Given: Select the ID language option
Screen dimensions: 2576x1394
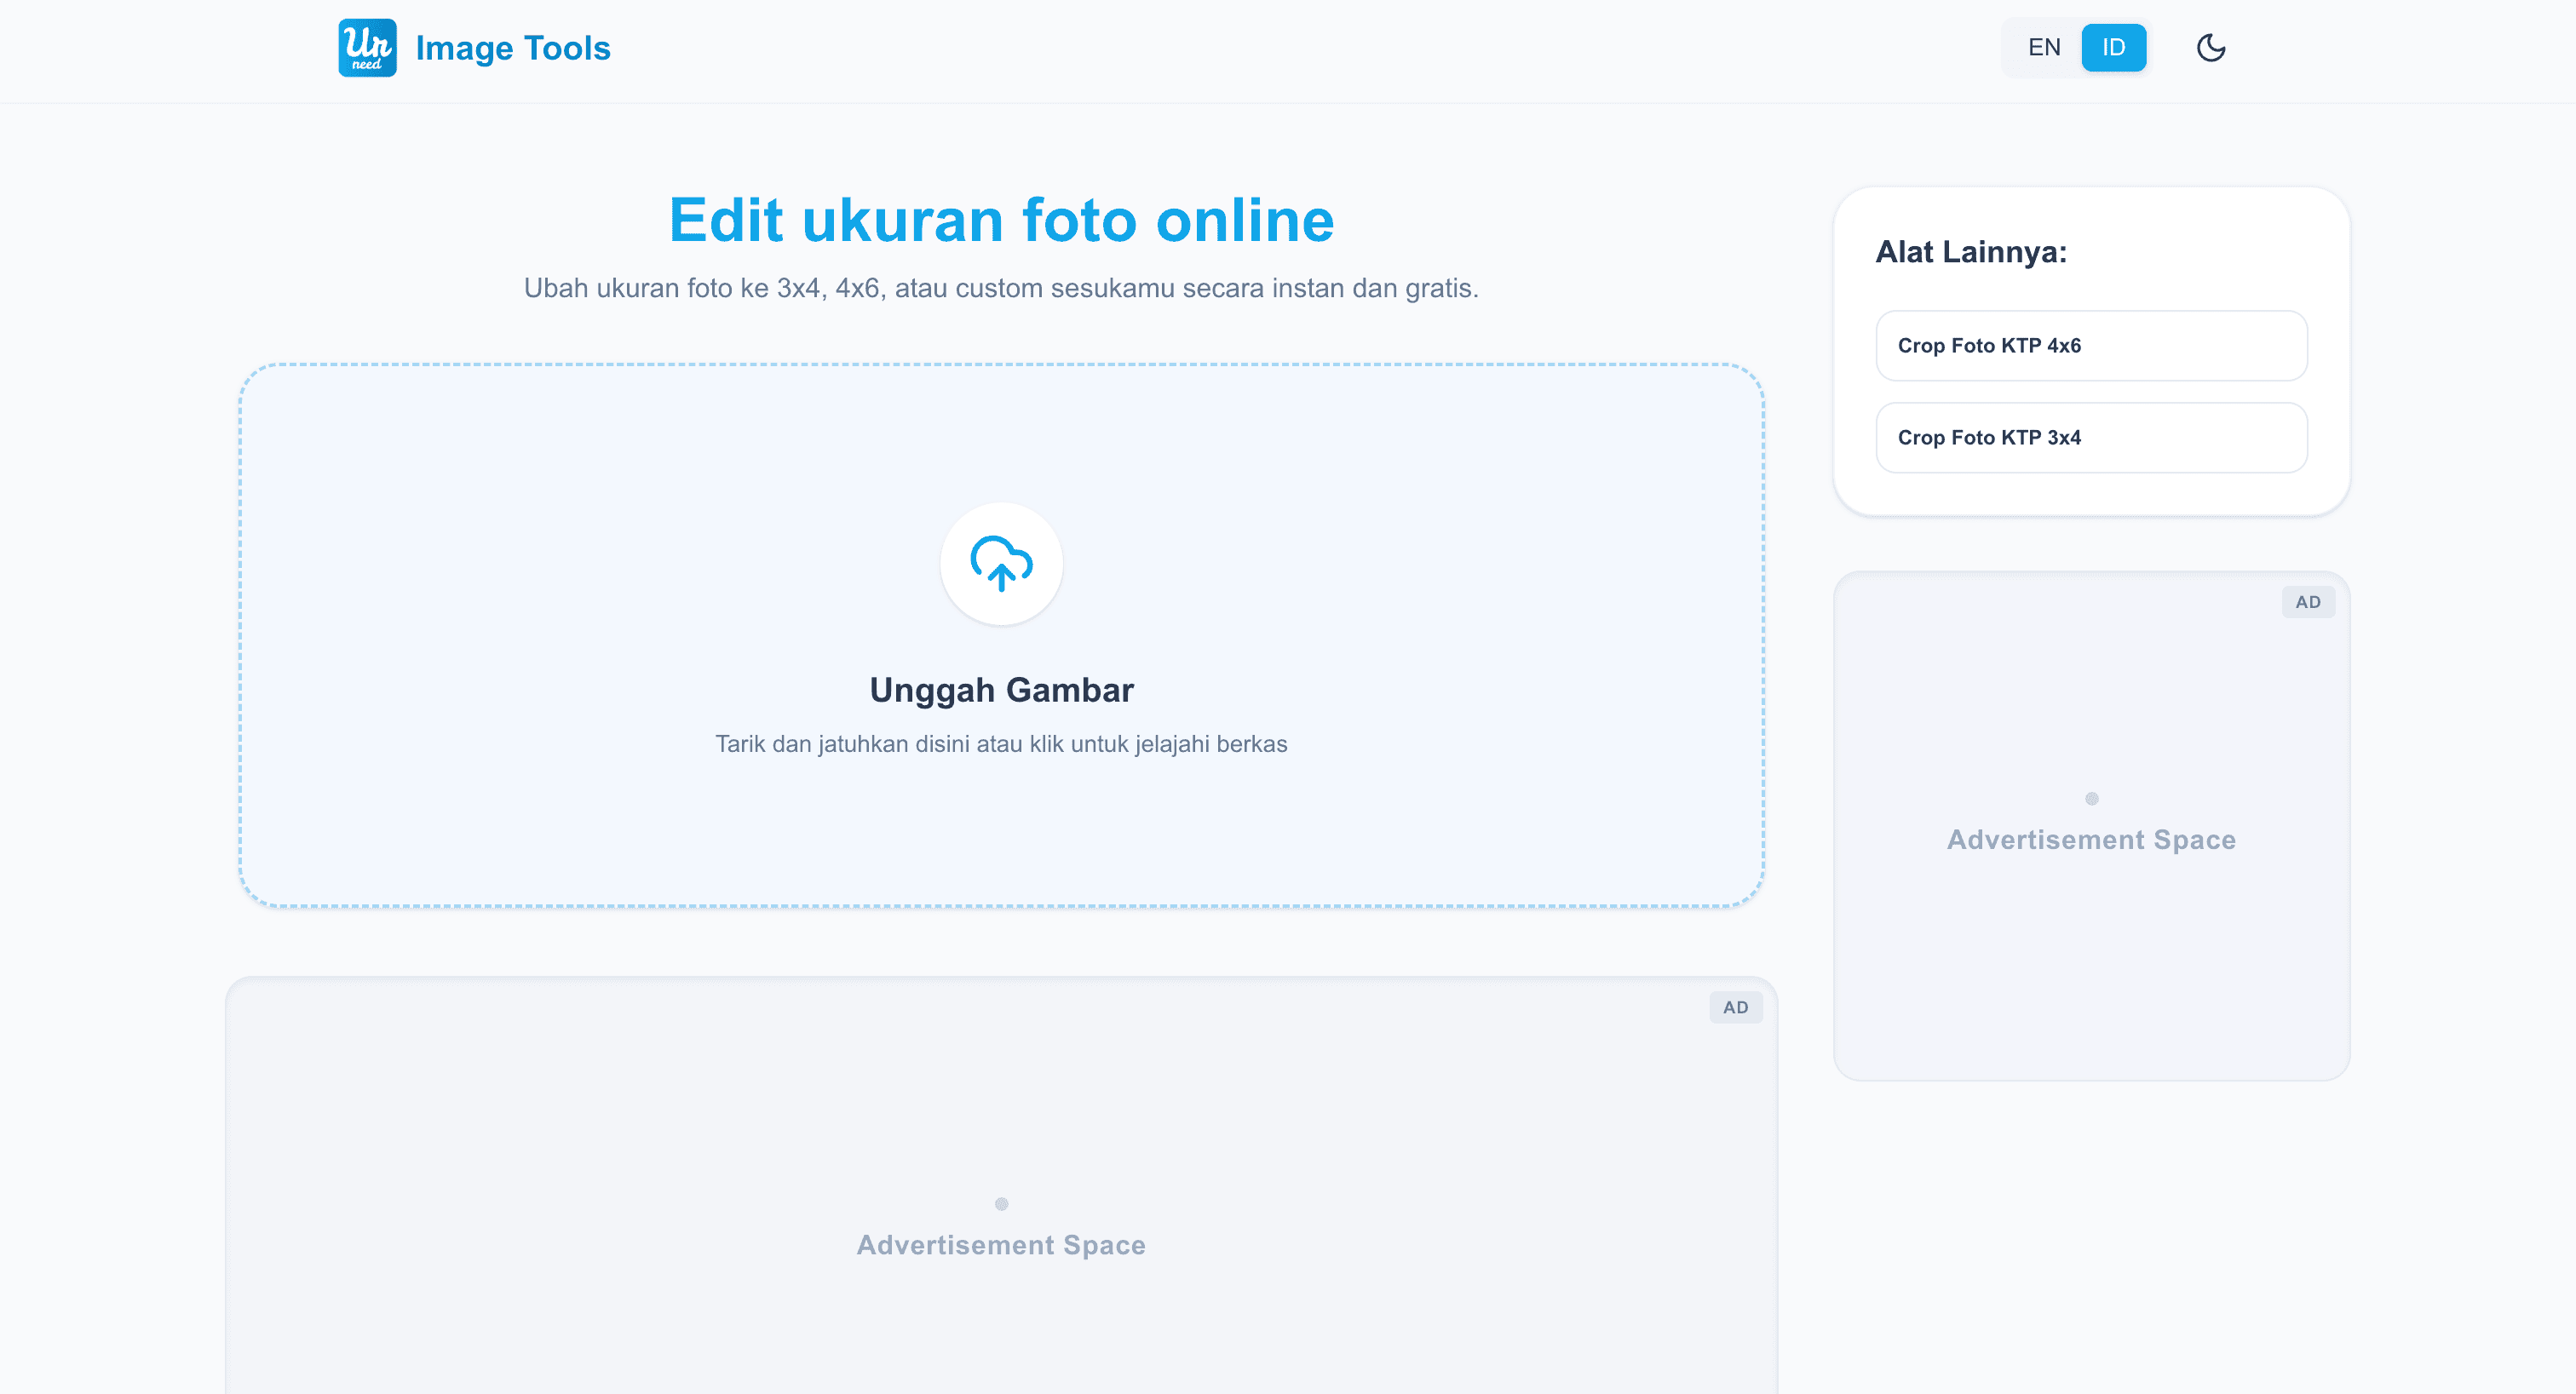Looking at the screenshot, I should click(2113, 47).
